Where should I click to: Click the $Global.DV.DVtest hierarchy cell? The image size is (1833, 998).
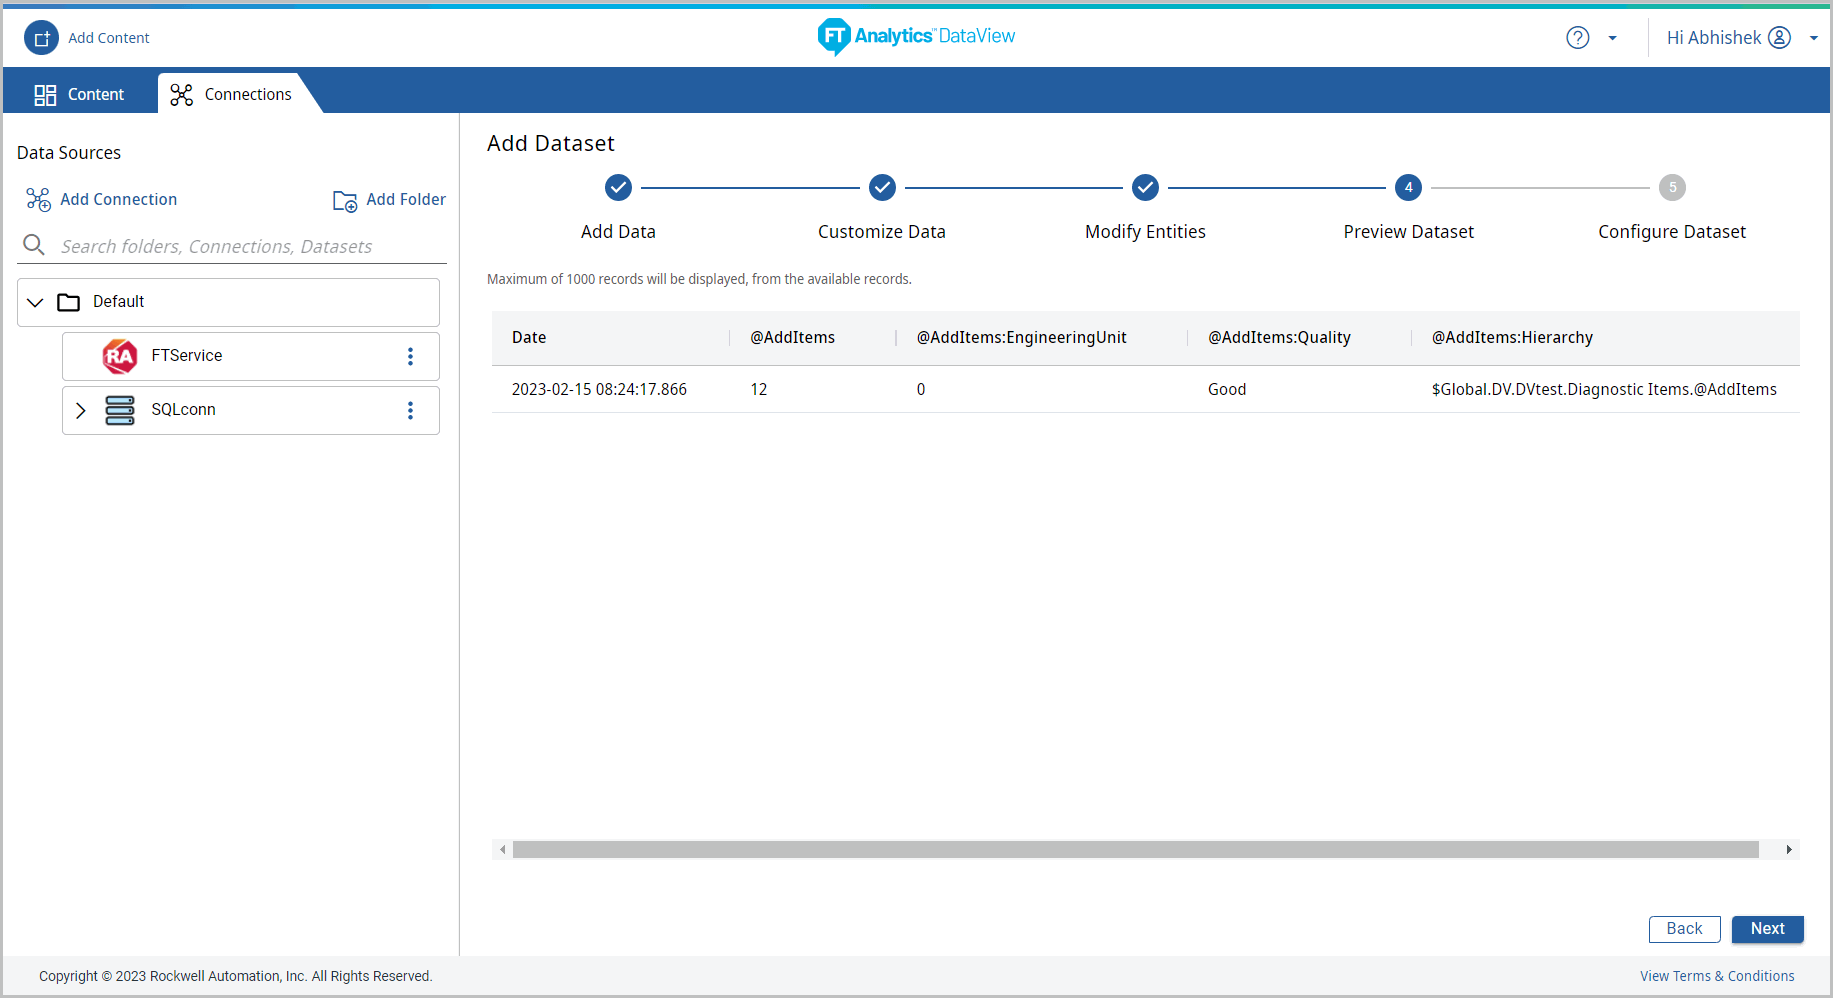tap(1604, 390)
